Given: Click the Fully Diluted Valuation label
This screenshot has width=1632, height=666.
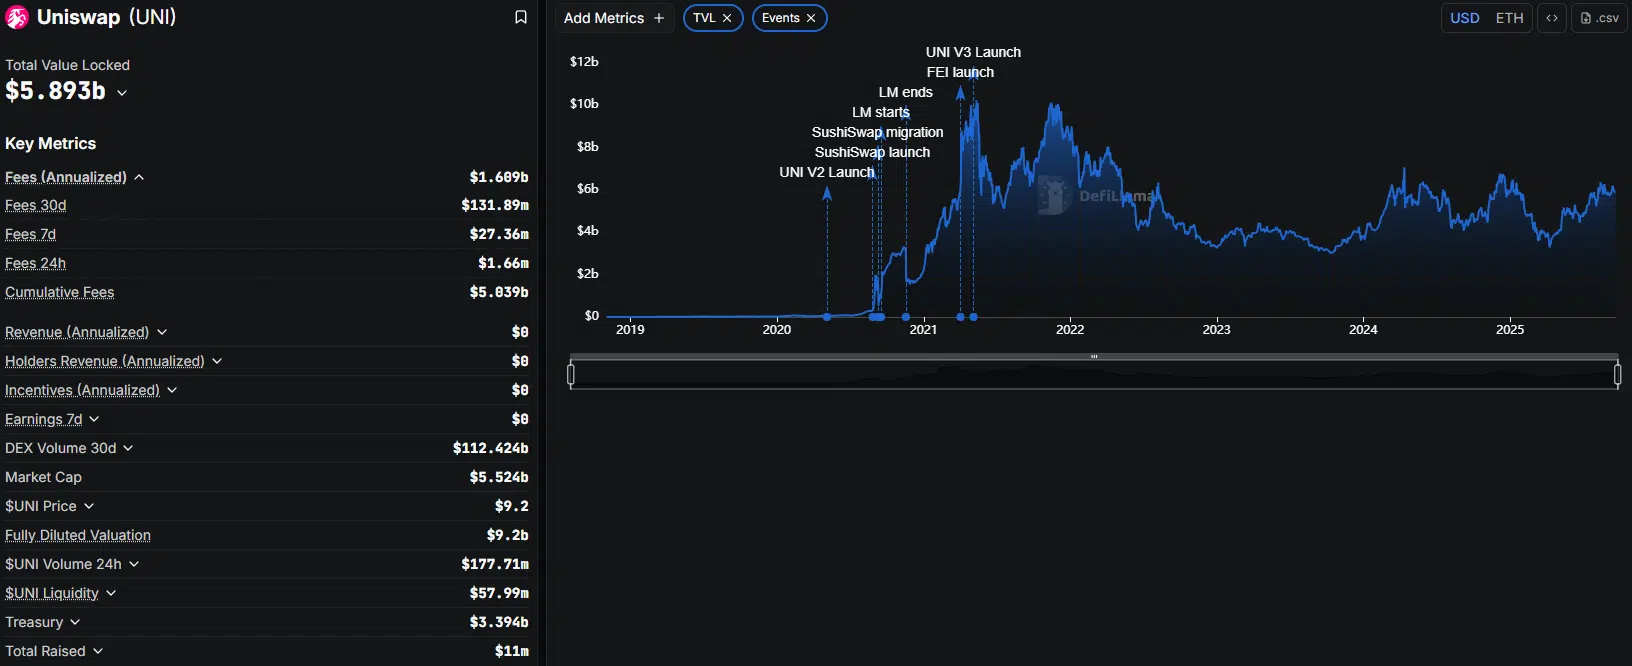Looking at the screenshot, I should pyautogui.click(x=78, y=535).
